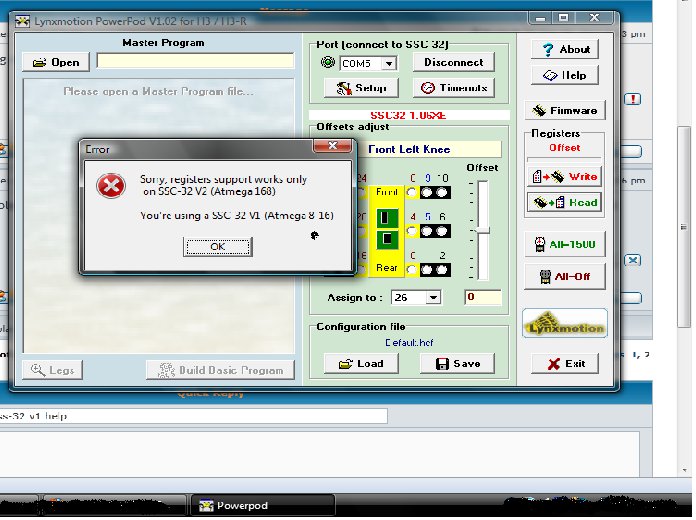Click the Front Left Knee label
Image resolution: width=696 pixels, height=520 pixels.
[409, 149]
